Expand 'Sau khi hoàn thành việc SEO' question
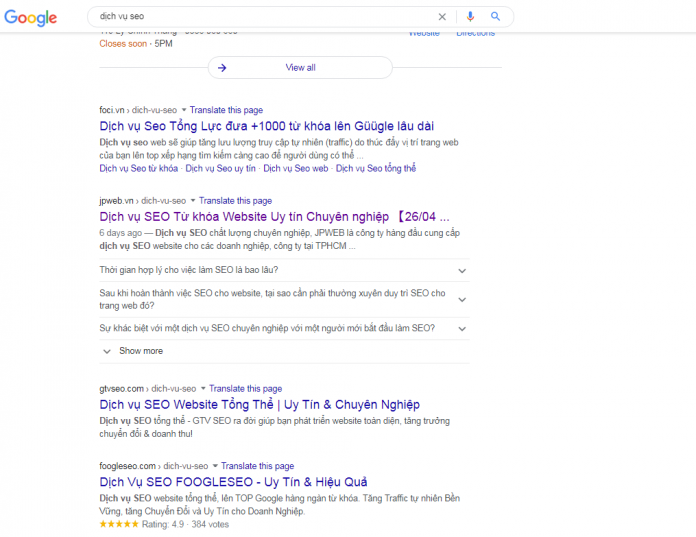696x537 pixels. tap(284, 300)
